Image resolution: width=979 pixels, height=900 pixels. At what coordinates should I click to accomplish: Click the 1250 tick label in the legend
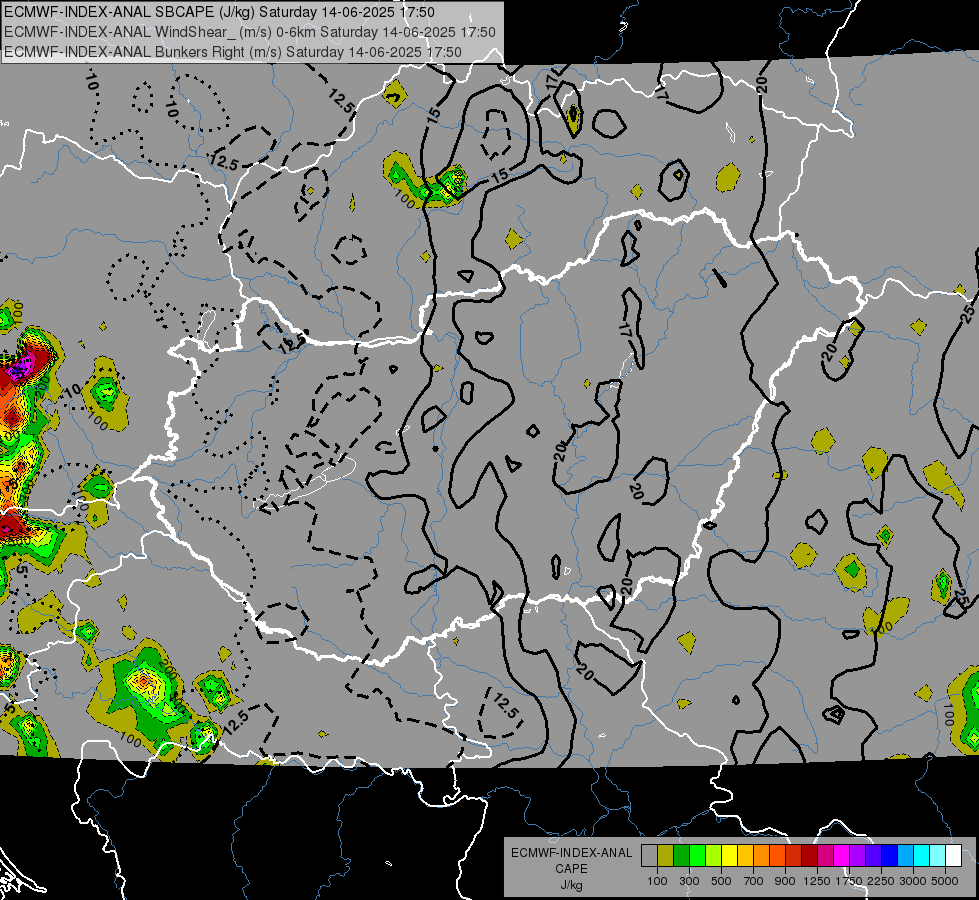click(x=817, y=881)
